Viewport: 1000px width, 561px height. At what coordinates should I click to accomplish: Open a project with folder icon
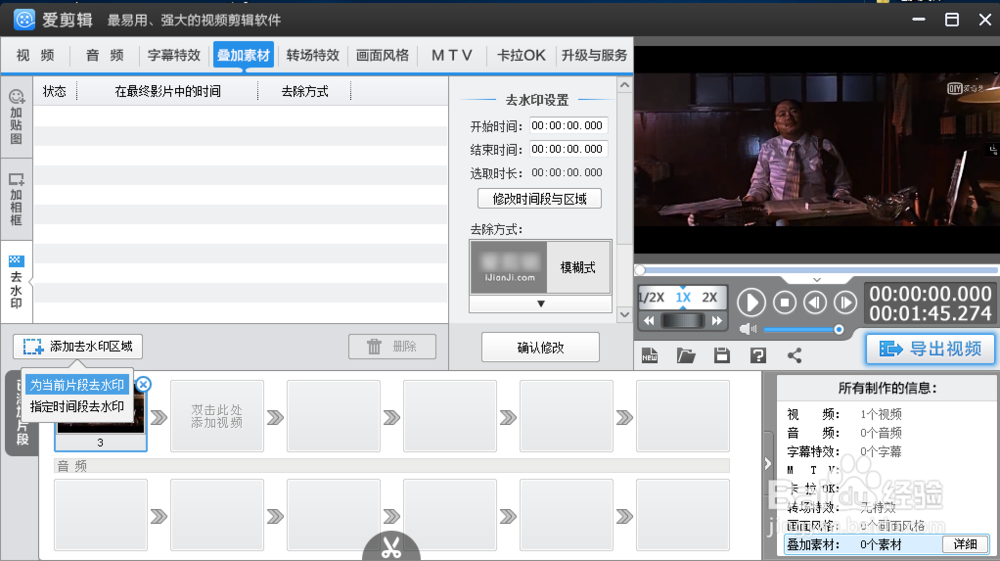click(686, 356)
